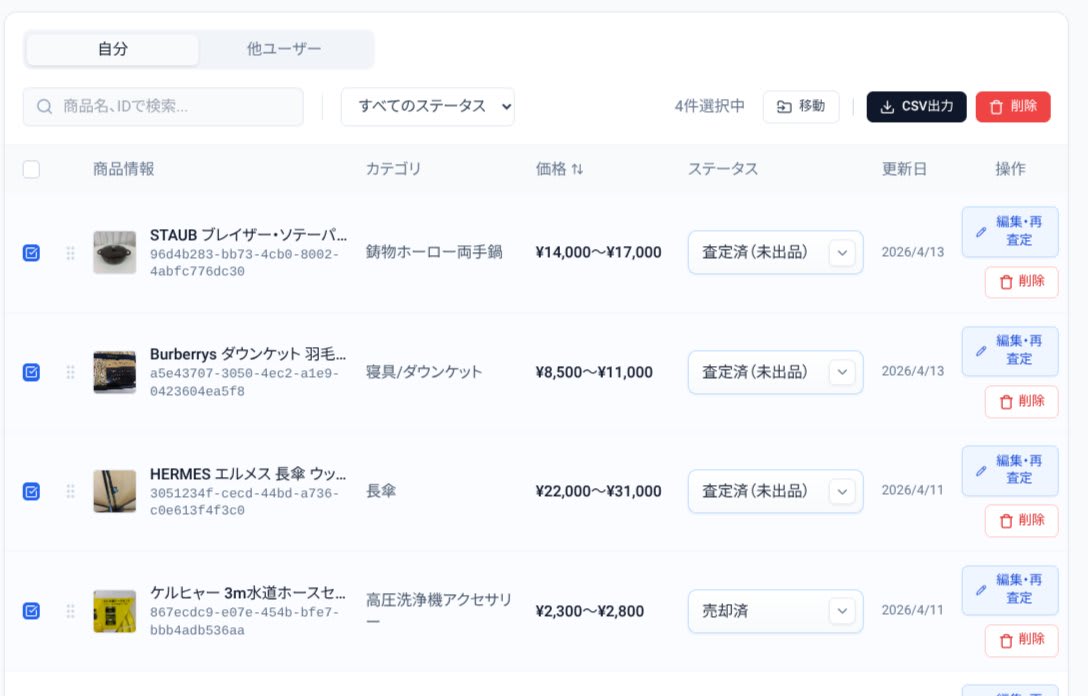Click the drag handle for STAUB row
The image size is (1088, 696).
[70, 253]
